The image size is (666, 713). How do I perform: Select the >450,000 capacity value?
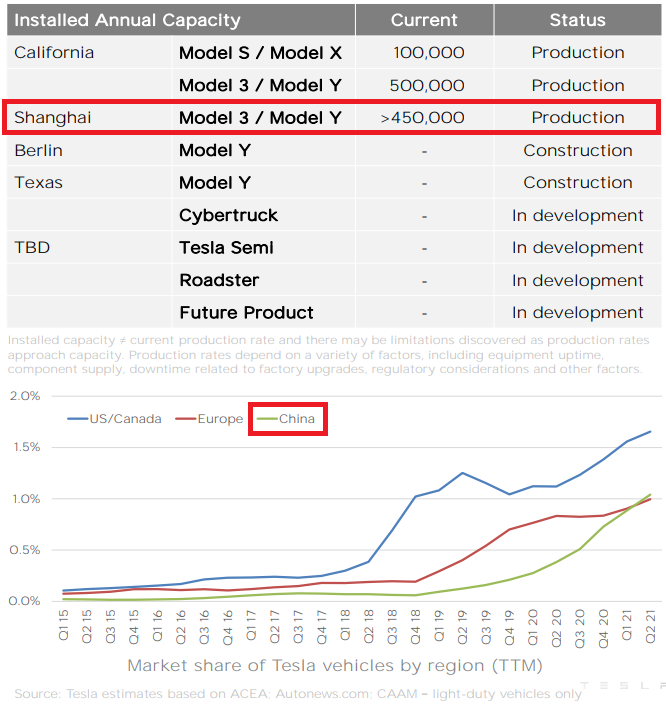click(423, 118)
